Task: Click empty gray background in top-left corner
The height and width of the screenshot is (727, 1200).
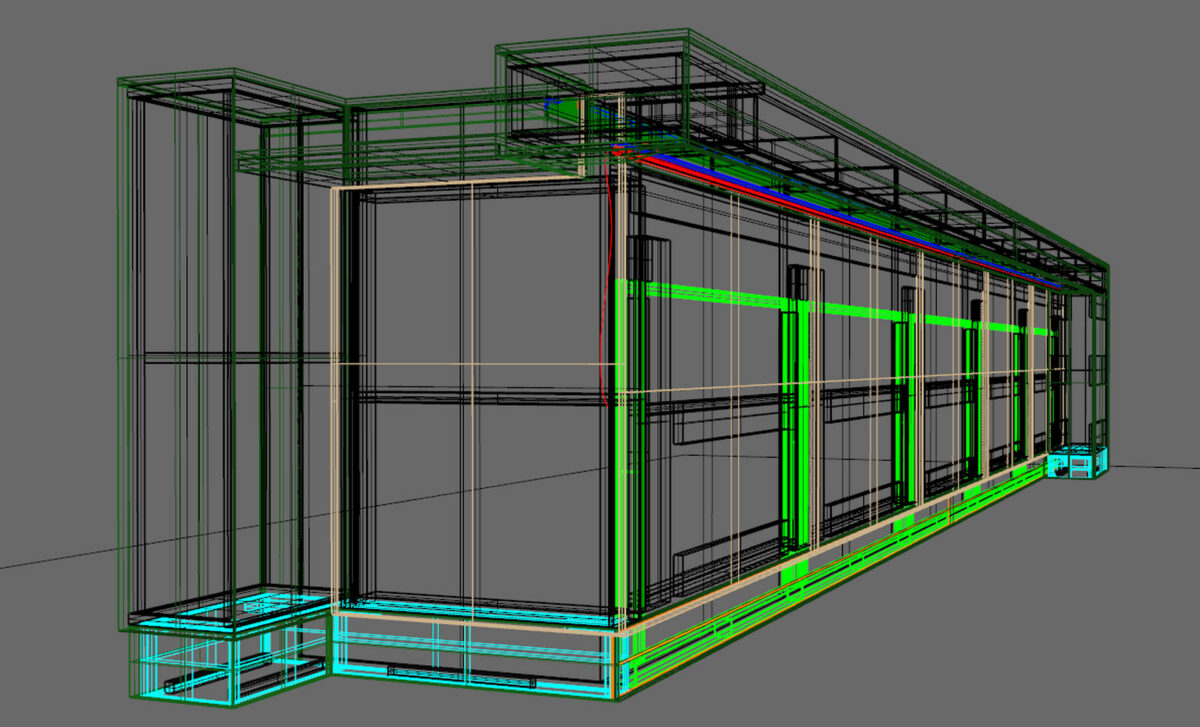Action: [50, 40]
